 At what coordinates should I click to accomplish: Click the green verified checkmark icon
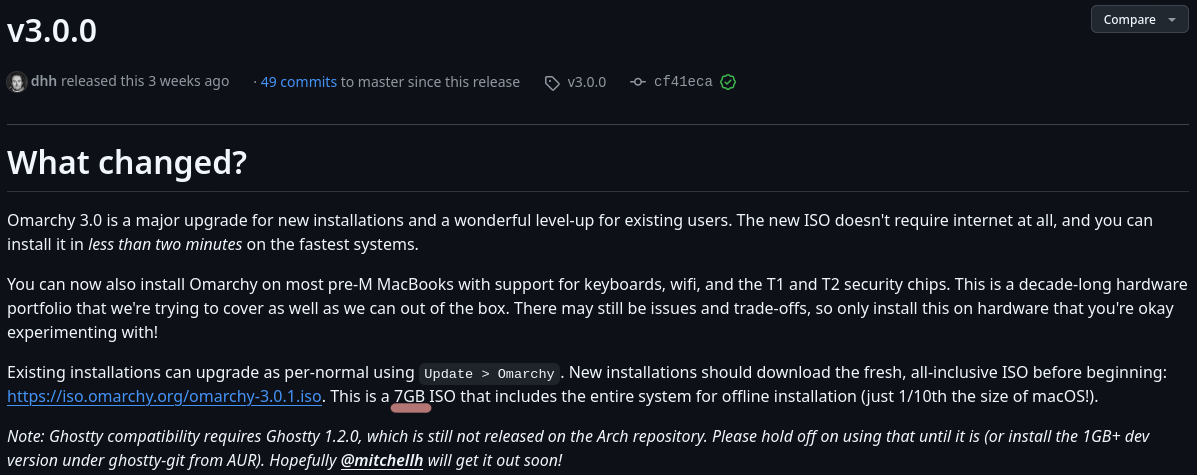(728, 82)
